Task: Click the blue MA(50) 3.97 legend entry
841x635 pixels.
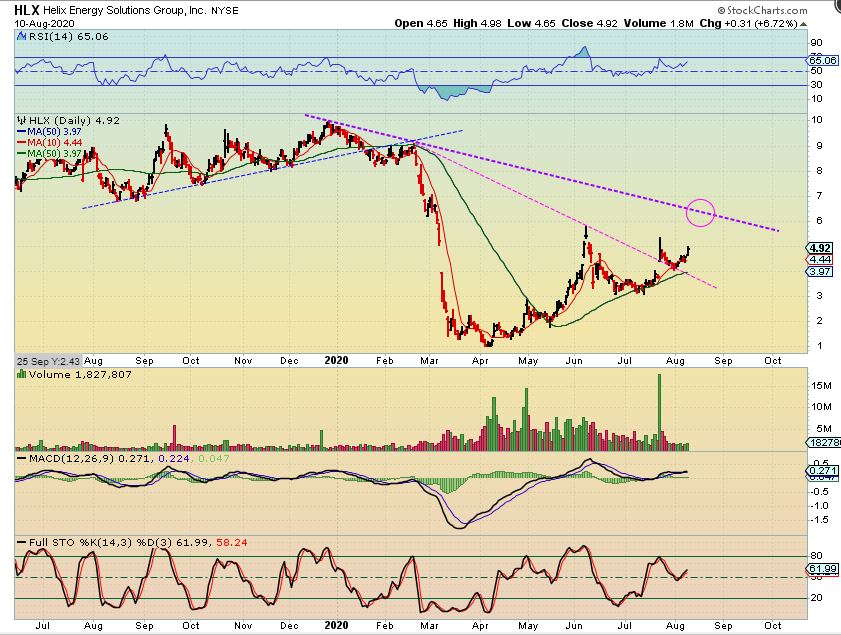Action: [x=49, y=131]
